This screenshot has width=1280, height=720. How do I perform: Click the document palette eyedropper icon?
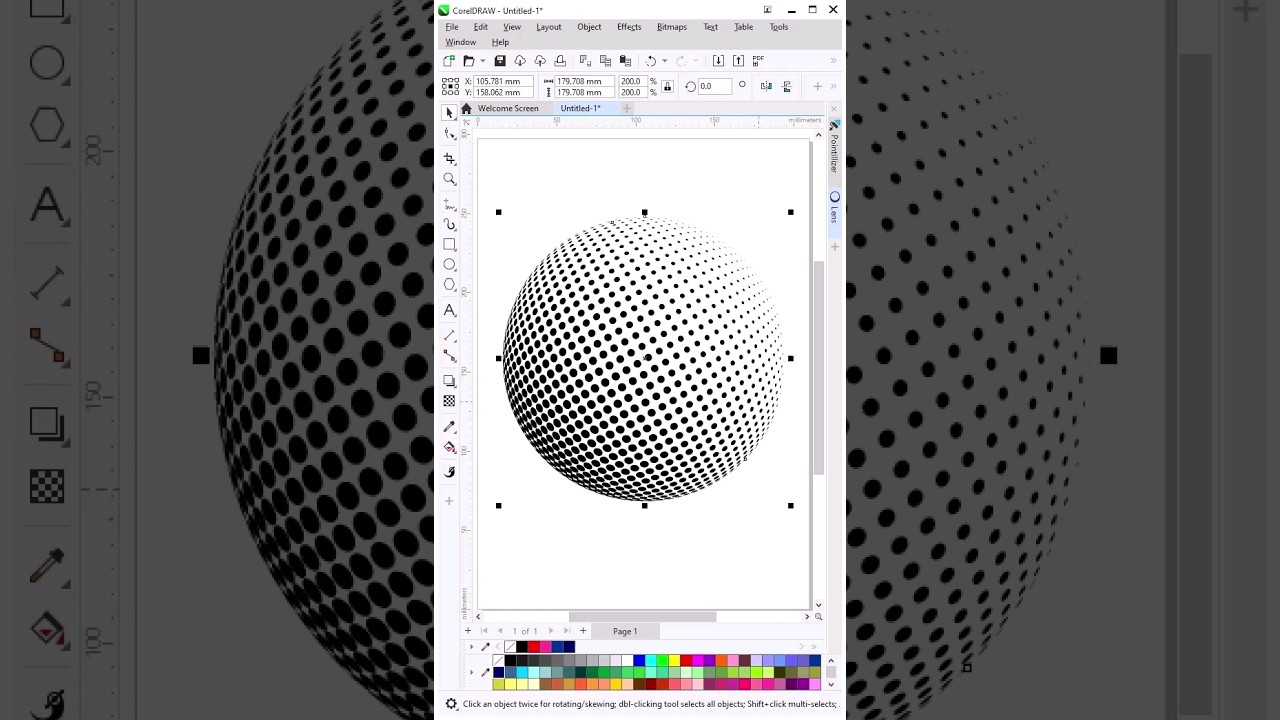click(486, 647)
